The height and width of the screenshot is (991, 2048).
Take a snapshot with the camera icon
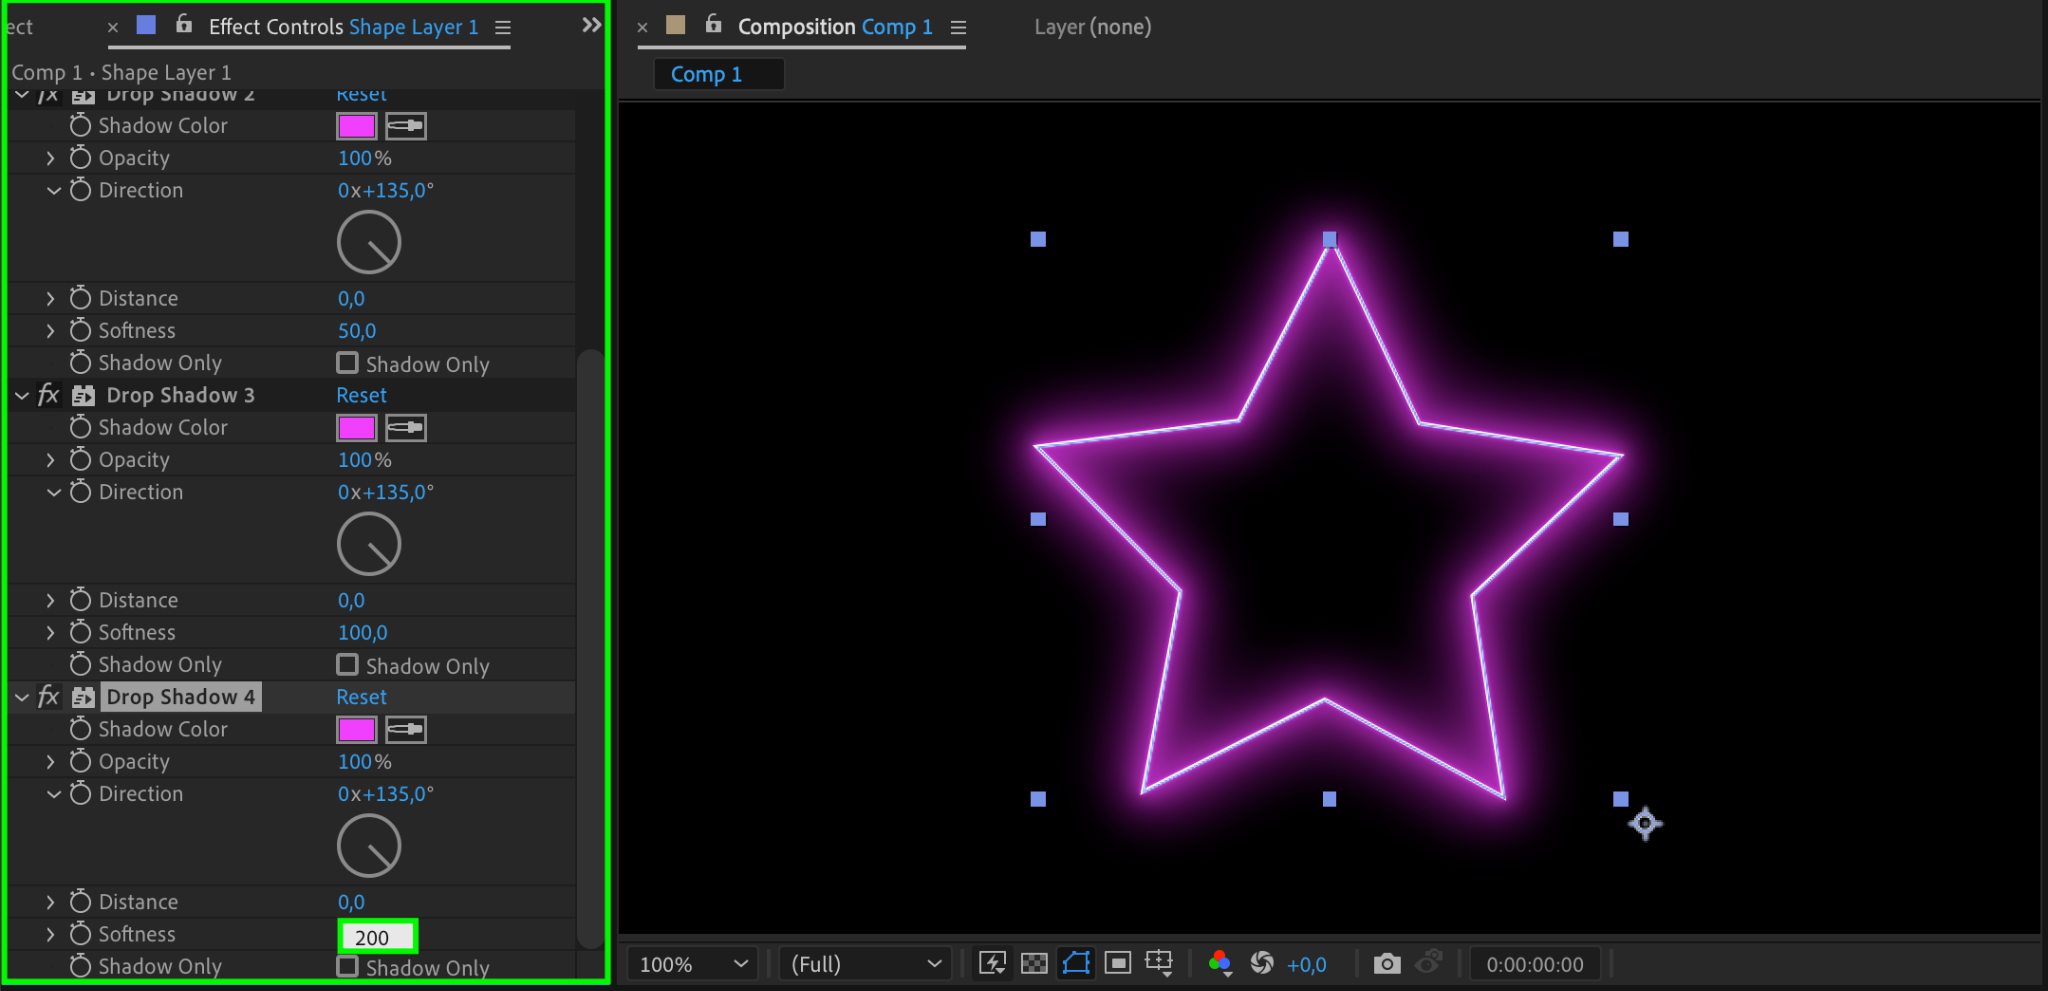(1386, 963)
